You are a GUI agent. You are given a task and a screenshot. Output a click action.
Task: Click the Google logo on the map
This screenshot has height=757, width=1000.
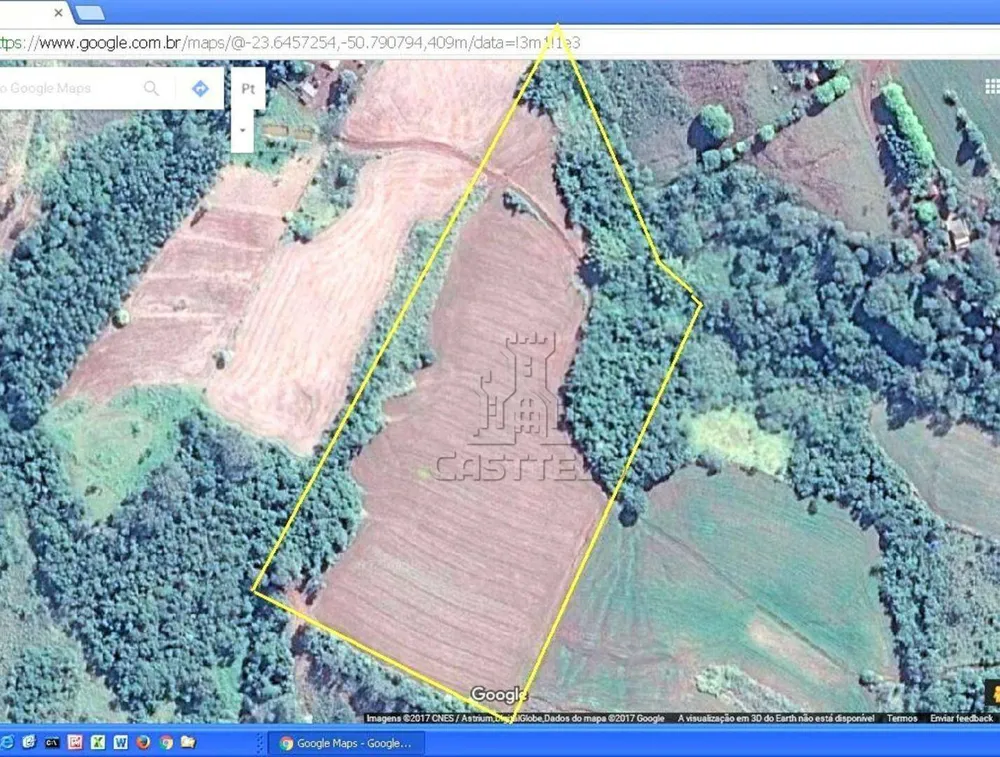(x=498, y=695)
